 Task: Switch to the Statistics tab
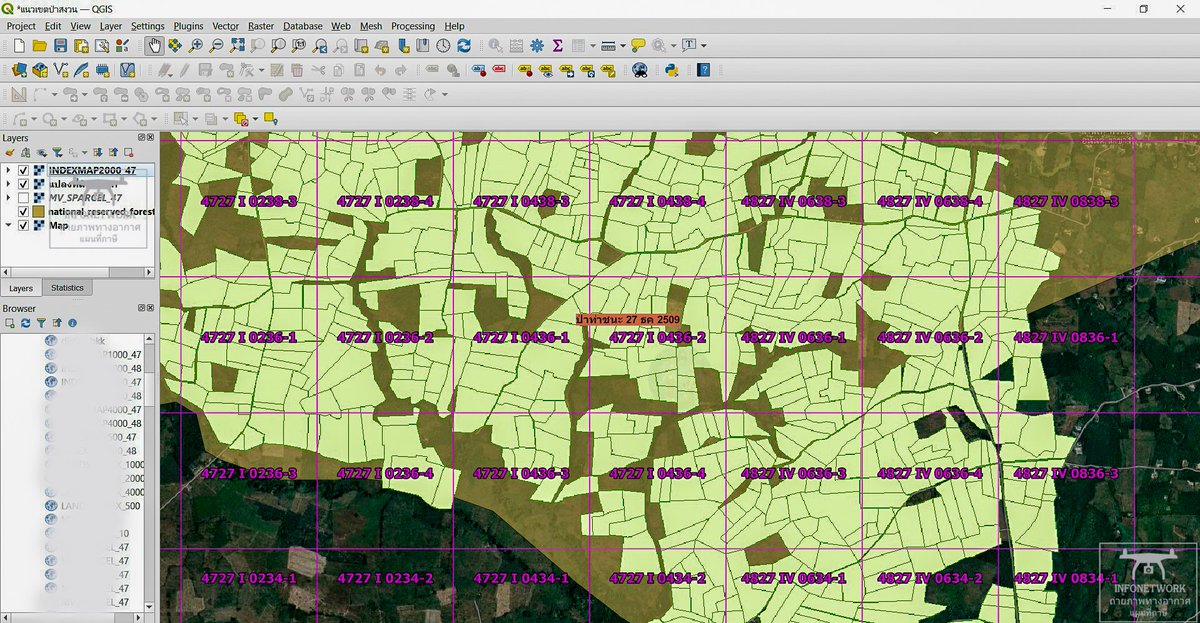pyautogui.click(x=68, y=288)
